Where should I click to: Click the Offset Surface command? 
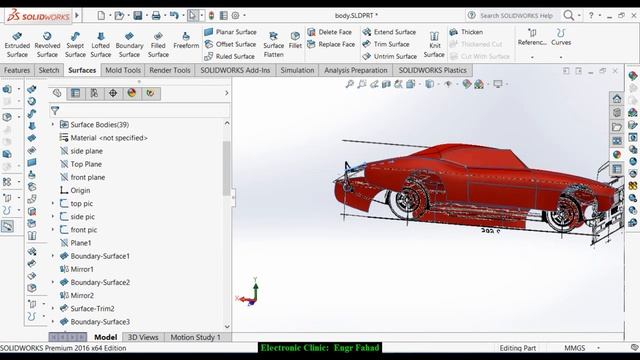[231, 44]
